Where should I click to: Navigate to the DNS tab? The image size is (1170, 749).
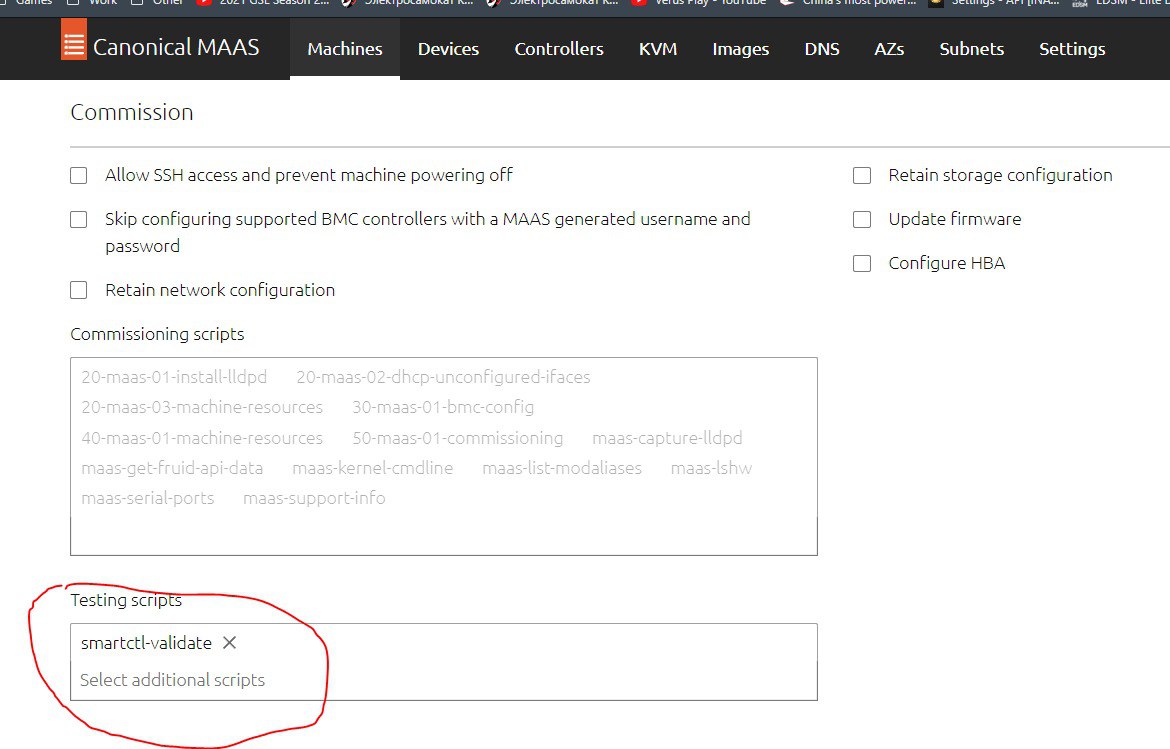click(x=822, y=49)
